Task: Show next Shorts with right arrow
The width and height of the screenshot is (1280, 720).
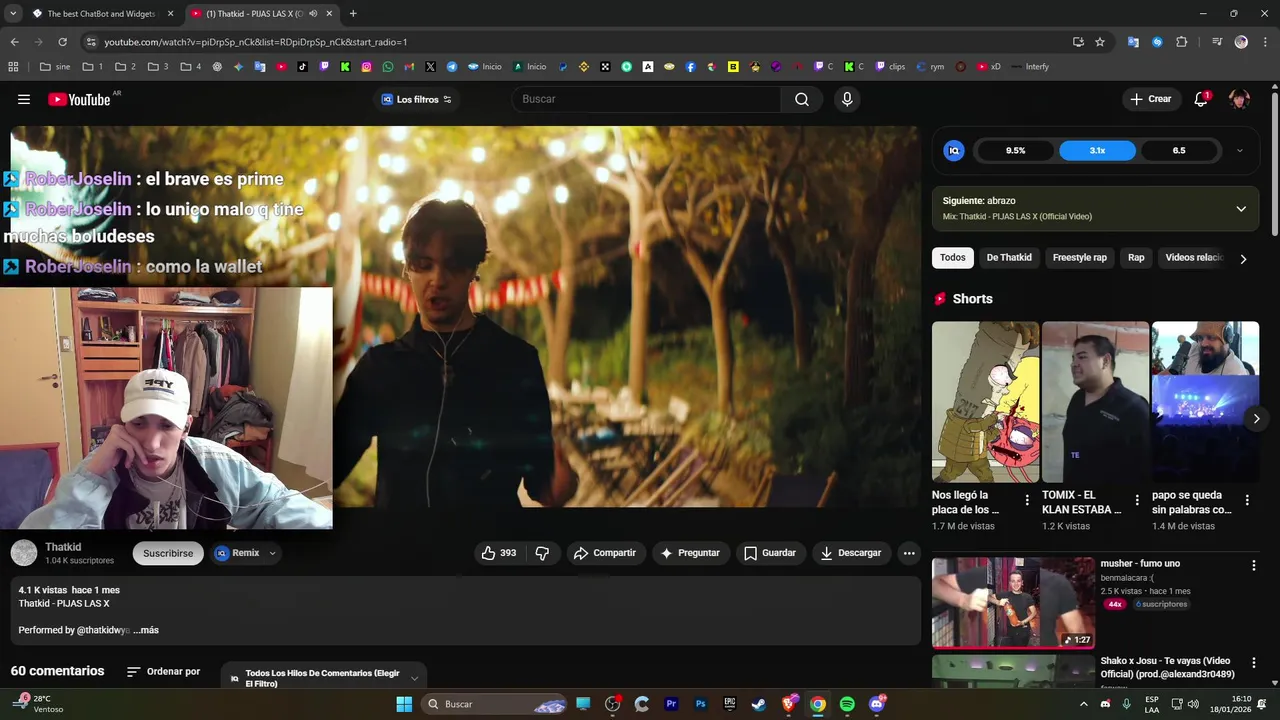Action: pyautogui.click(x=1256, y=419)
